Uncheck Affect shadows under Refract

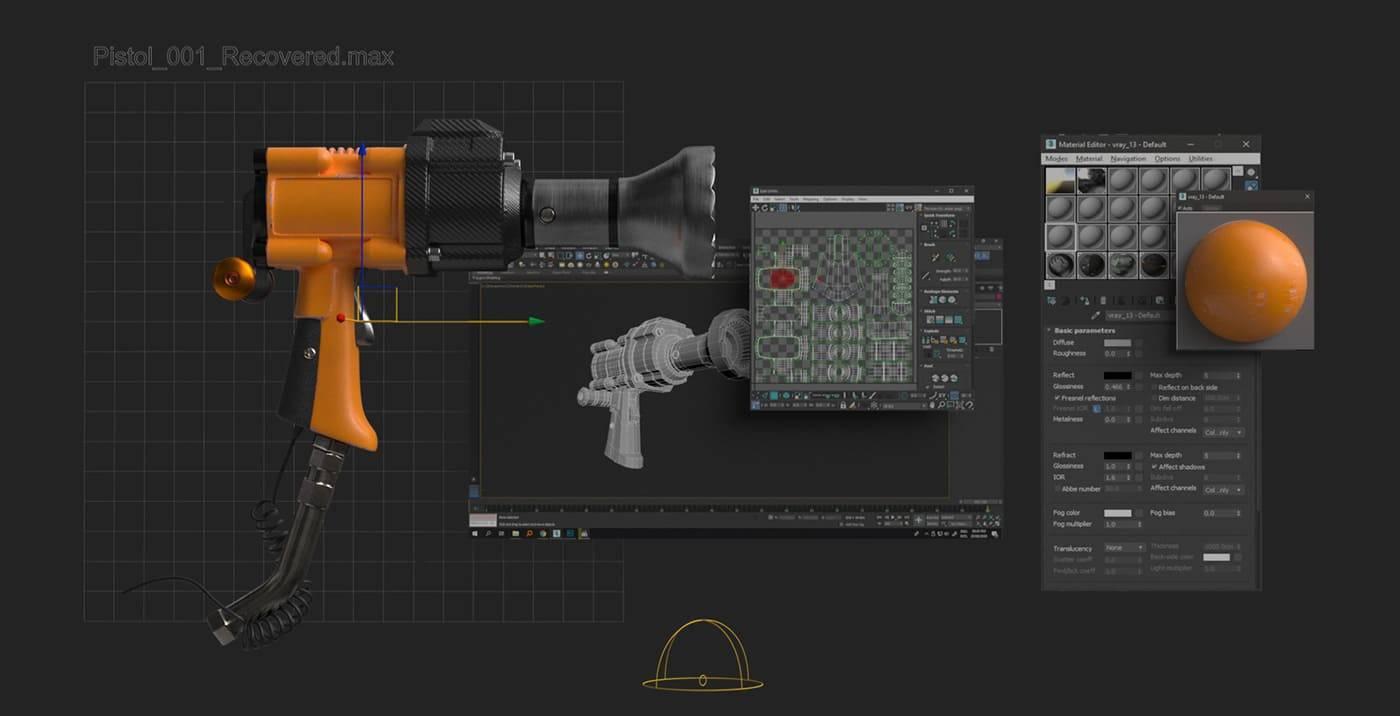click(1154, 467)
